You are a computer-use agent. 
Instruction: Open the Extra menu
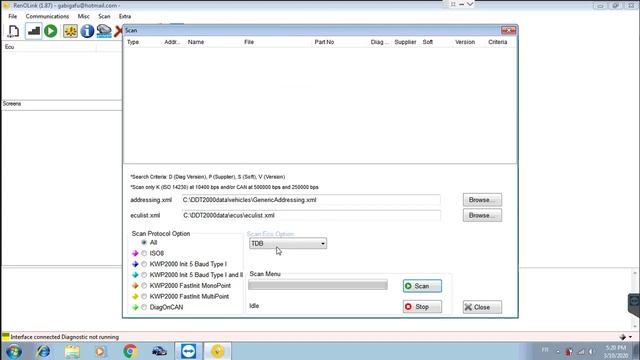pos(125,16)
